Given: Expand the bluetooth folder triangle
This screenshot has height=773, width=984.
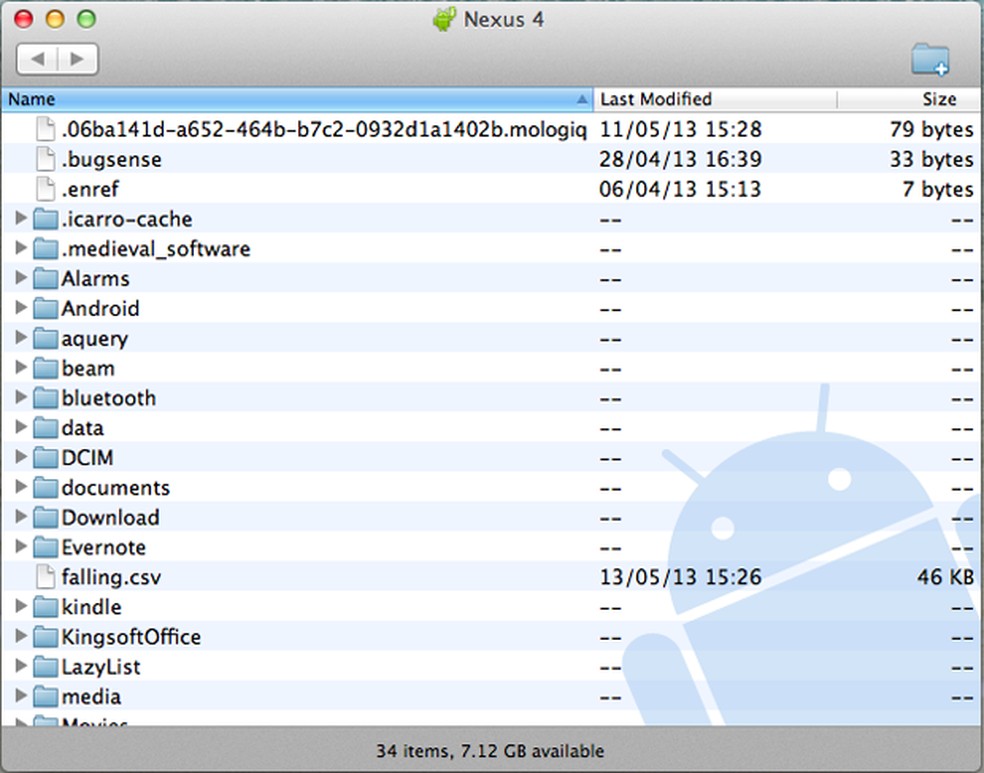Looking at the screenshot, I should coord(21,397).
